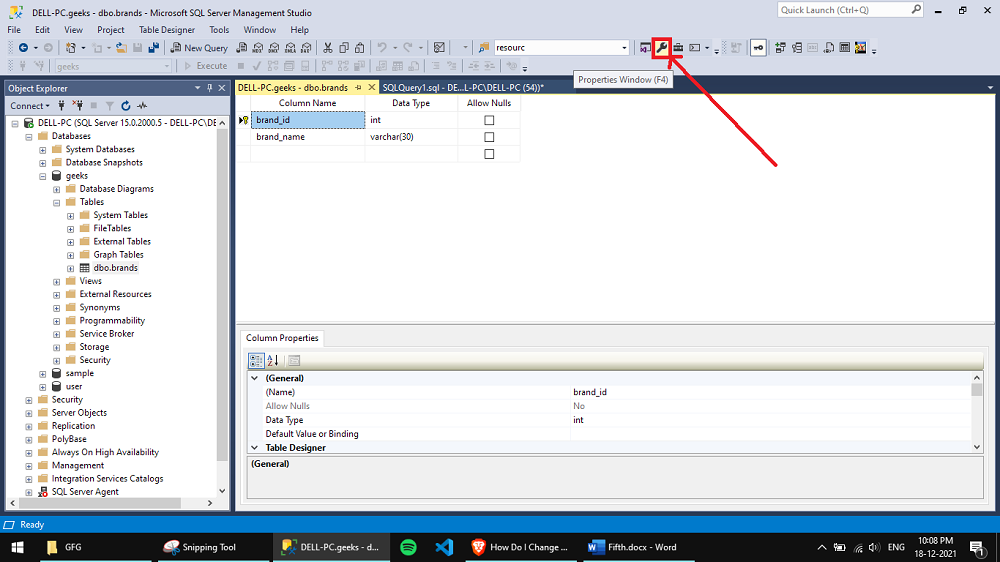
Task: Toggle the Object Explorer auto-hide pin
Action: click(x=209, y=88)
